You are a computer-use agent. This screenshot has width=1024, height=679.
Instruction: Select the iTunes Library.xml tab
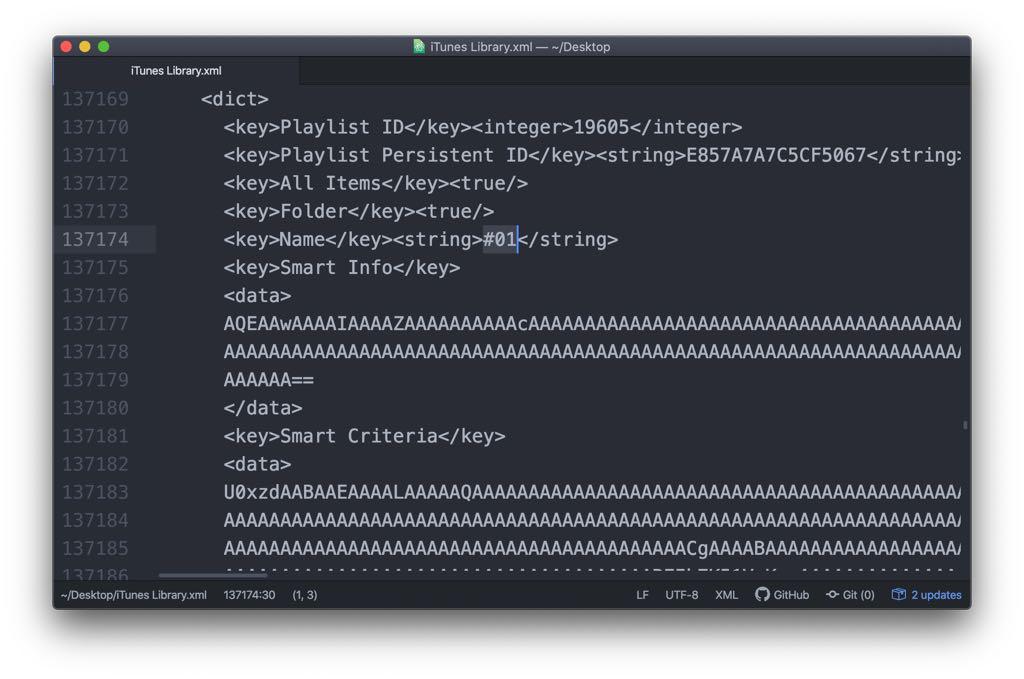pyautogui.click(x=176, y=71)
